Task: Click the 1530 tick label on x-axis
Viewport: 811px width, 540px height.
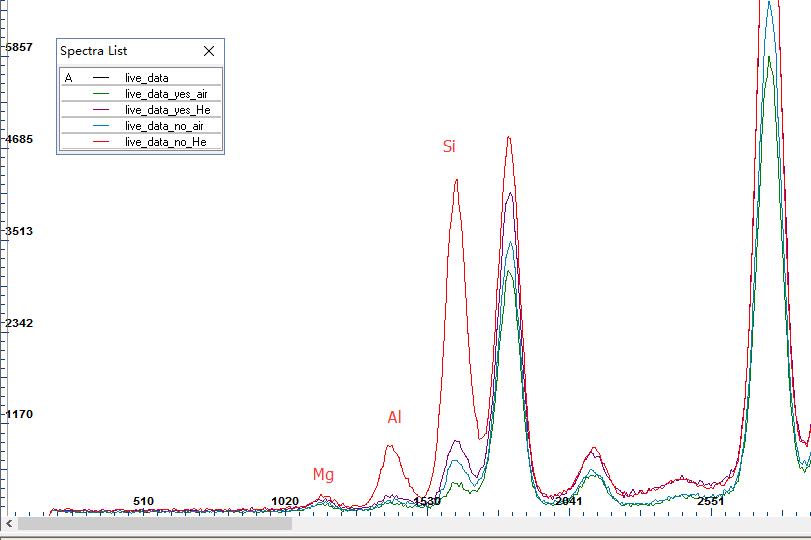Action: [427, 501]
